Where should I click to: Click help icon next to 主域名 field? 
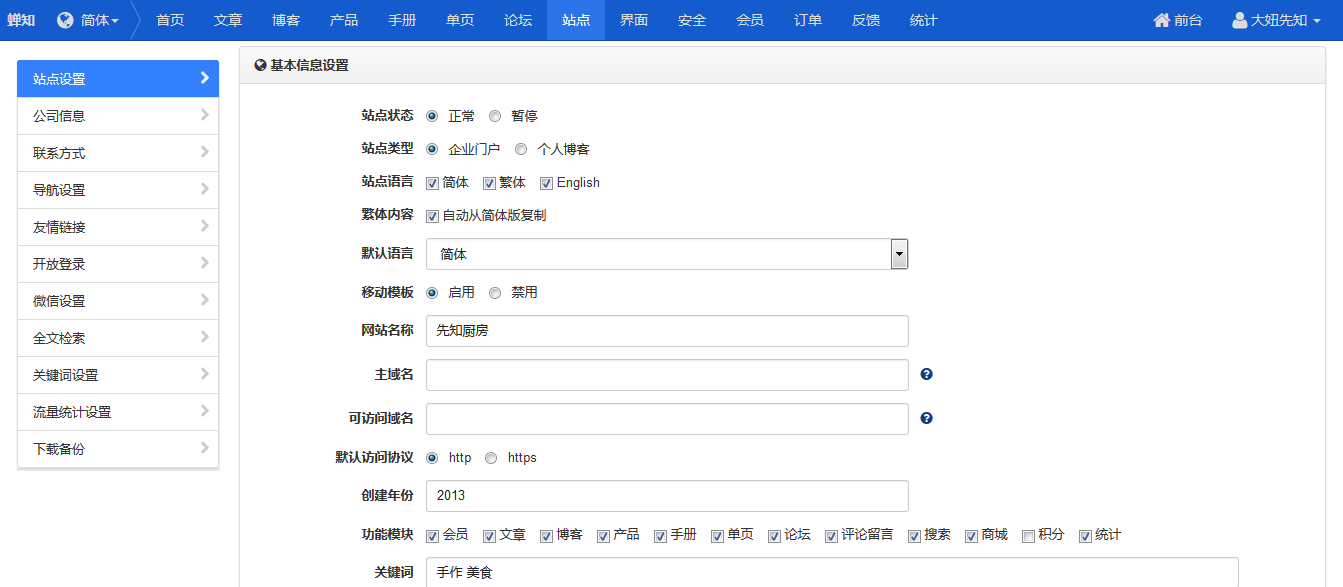coord(926,374)
